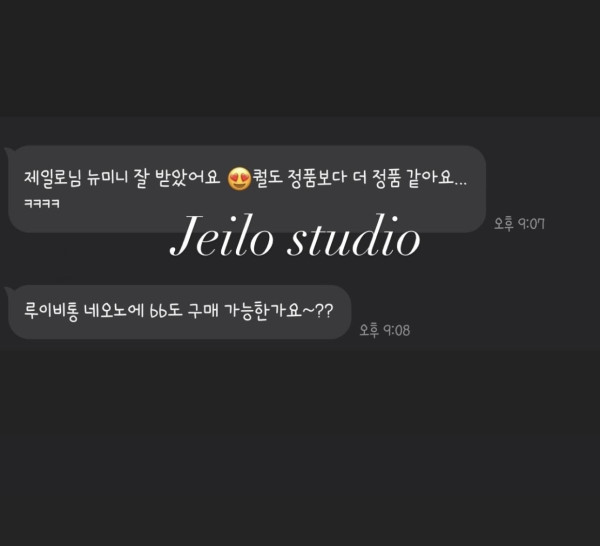The width and height of the screenshot is (600, 546).
Task: Click 받았어요 in the first message
Action: (x=188, y=178)
